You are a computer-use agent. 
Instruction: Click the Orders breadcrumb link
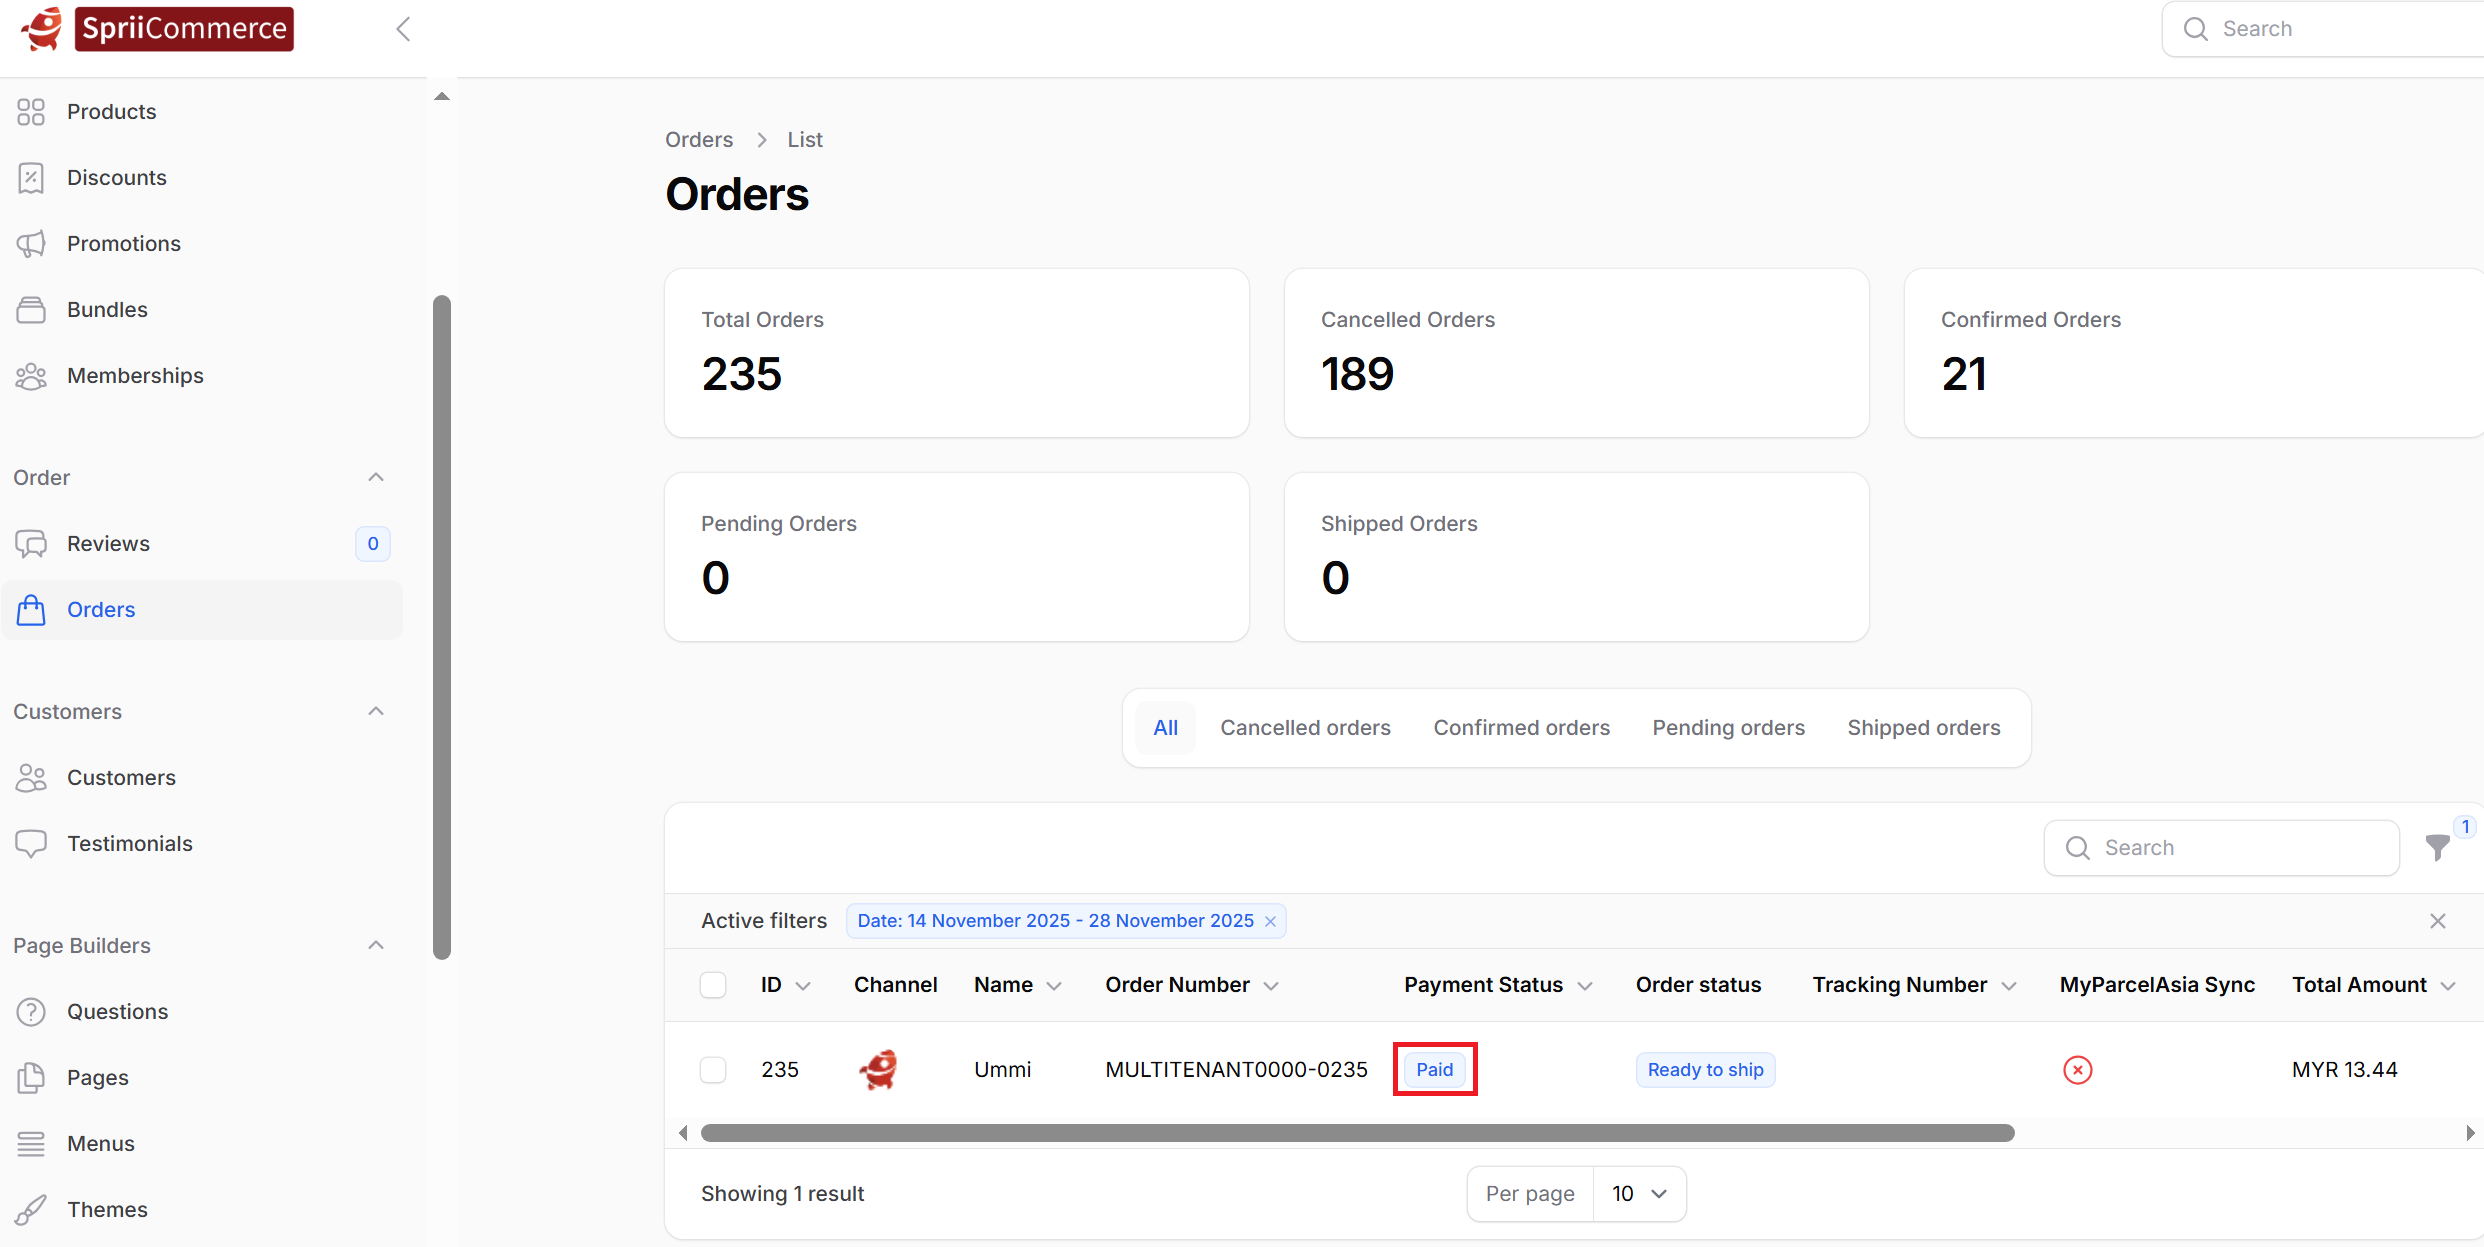(x=699, y=140)
